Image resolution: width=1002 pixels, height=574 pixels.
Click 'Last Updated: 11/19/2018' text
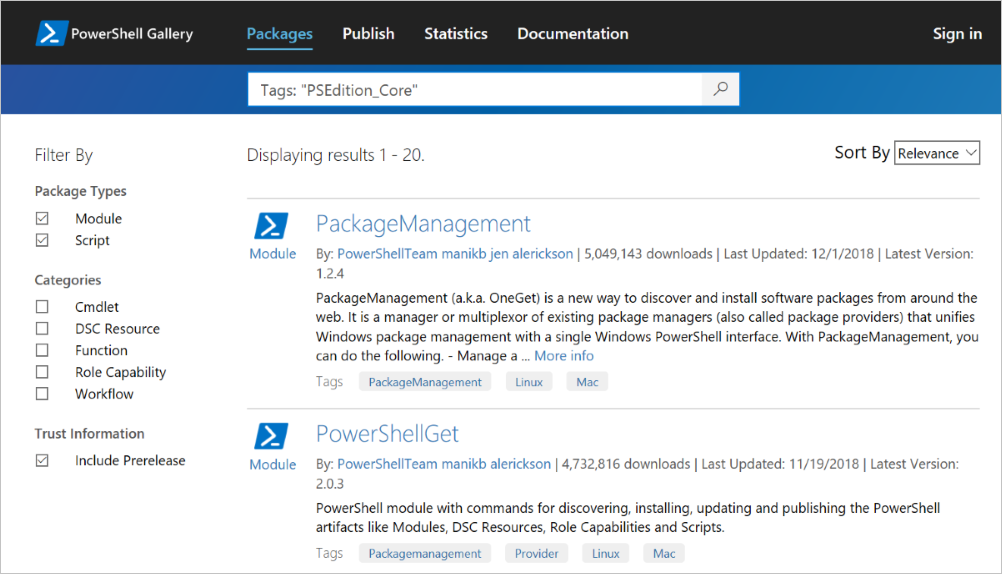[780, 464]
